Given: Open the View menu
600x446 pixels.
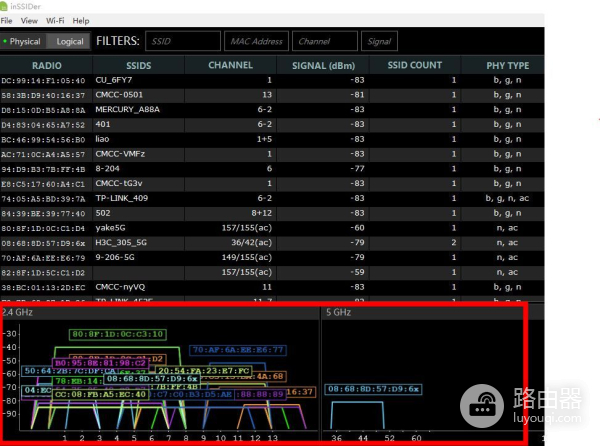Looking at the screenshot, I should 29,20.
